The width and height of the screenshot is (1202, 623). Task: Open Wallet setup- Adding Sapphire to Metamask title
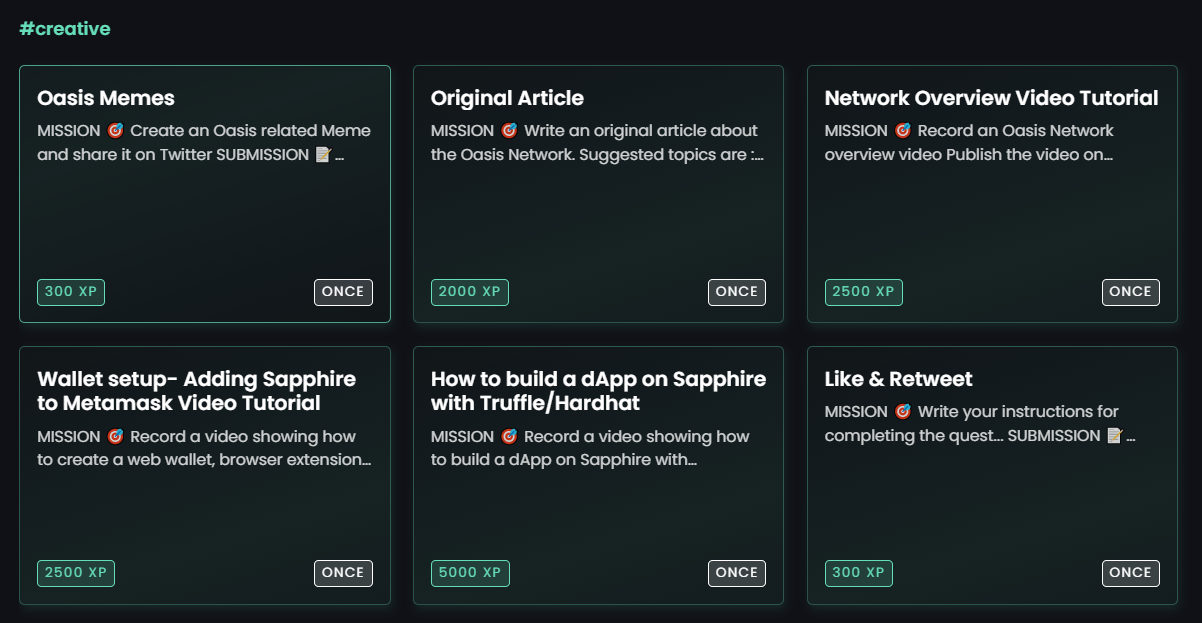tap(196, 391)
